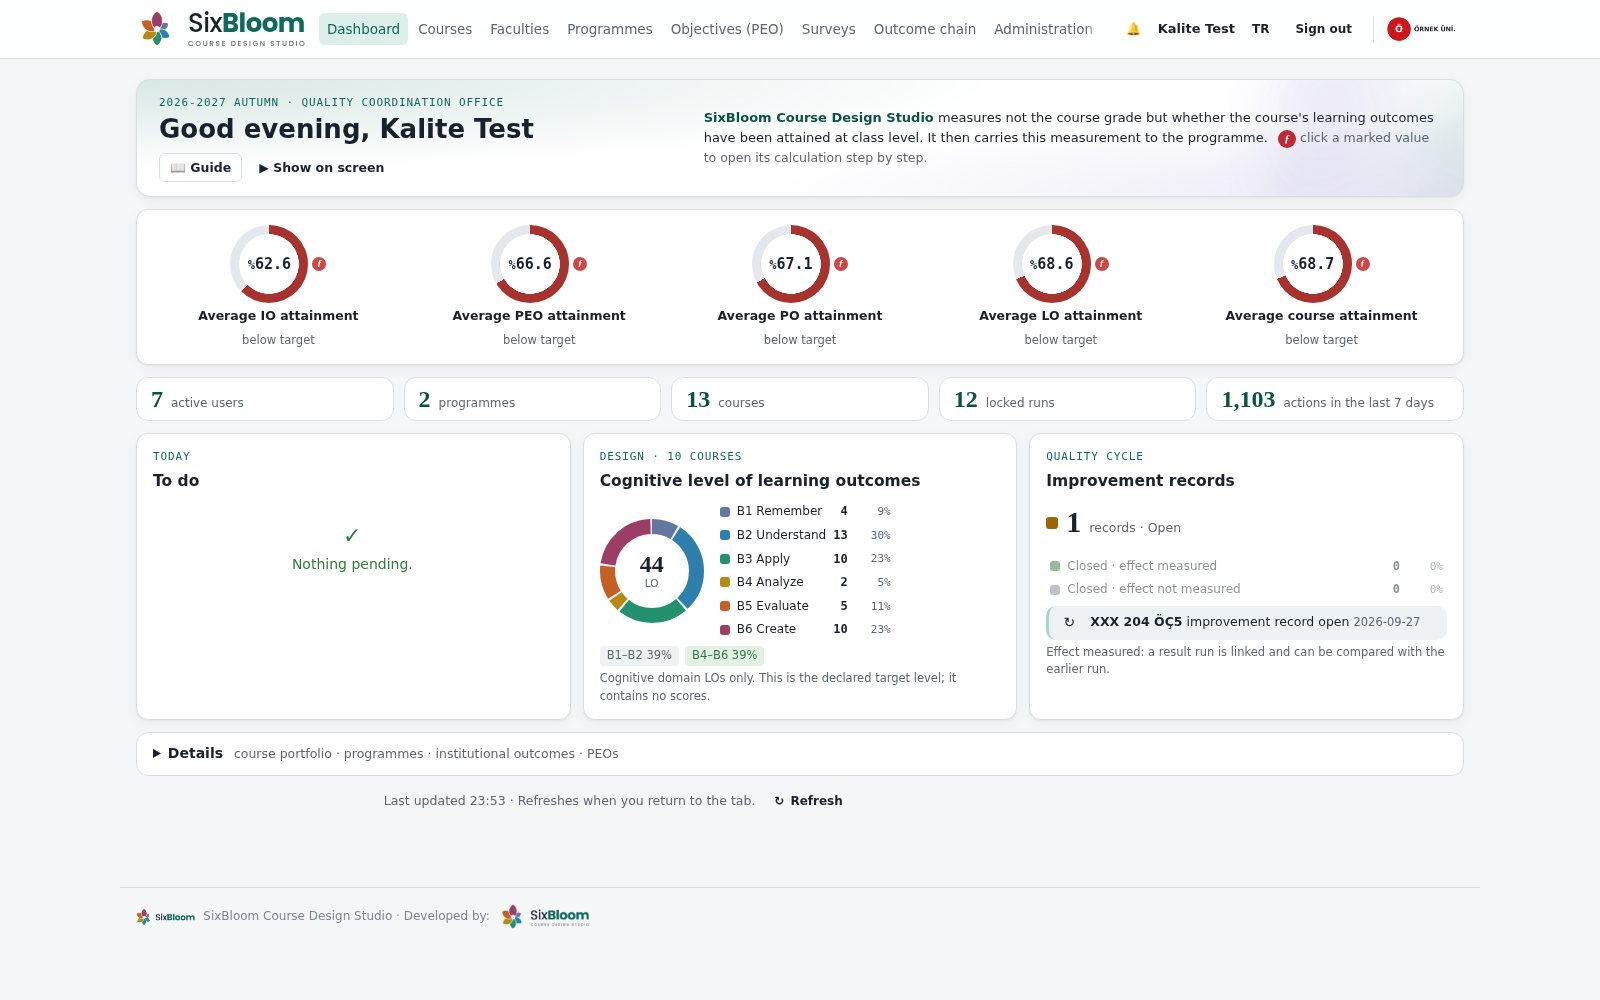1600x1000 pixels.
Task: Go to Courses in the navigation
Action: point(445,29)
